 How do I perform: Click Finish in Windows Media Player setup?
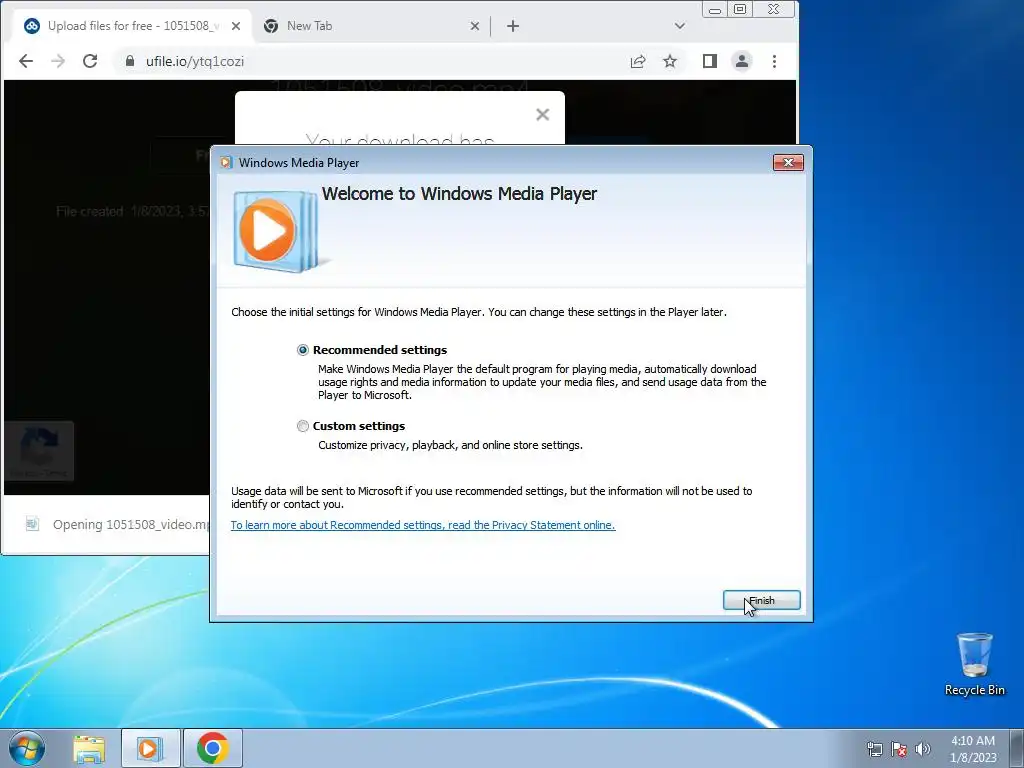point(761,600)
